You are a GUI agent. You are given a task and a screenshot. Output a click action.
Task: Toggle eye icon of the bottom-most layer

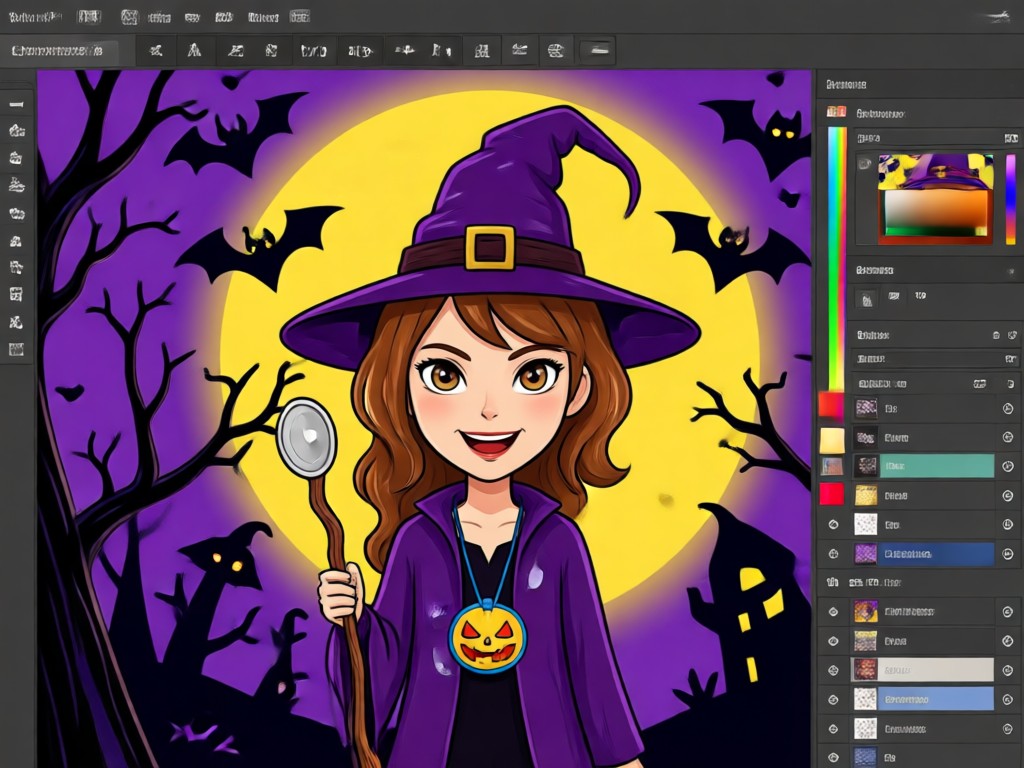coord(833,758)
